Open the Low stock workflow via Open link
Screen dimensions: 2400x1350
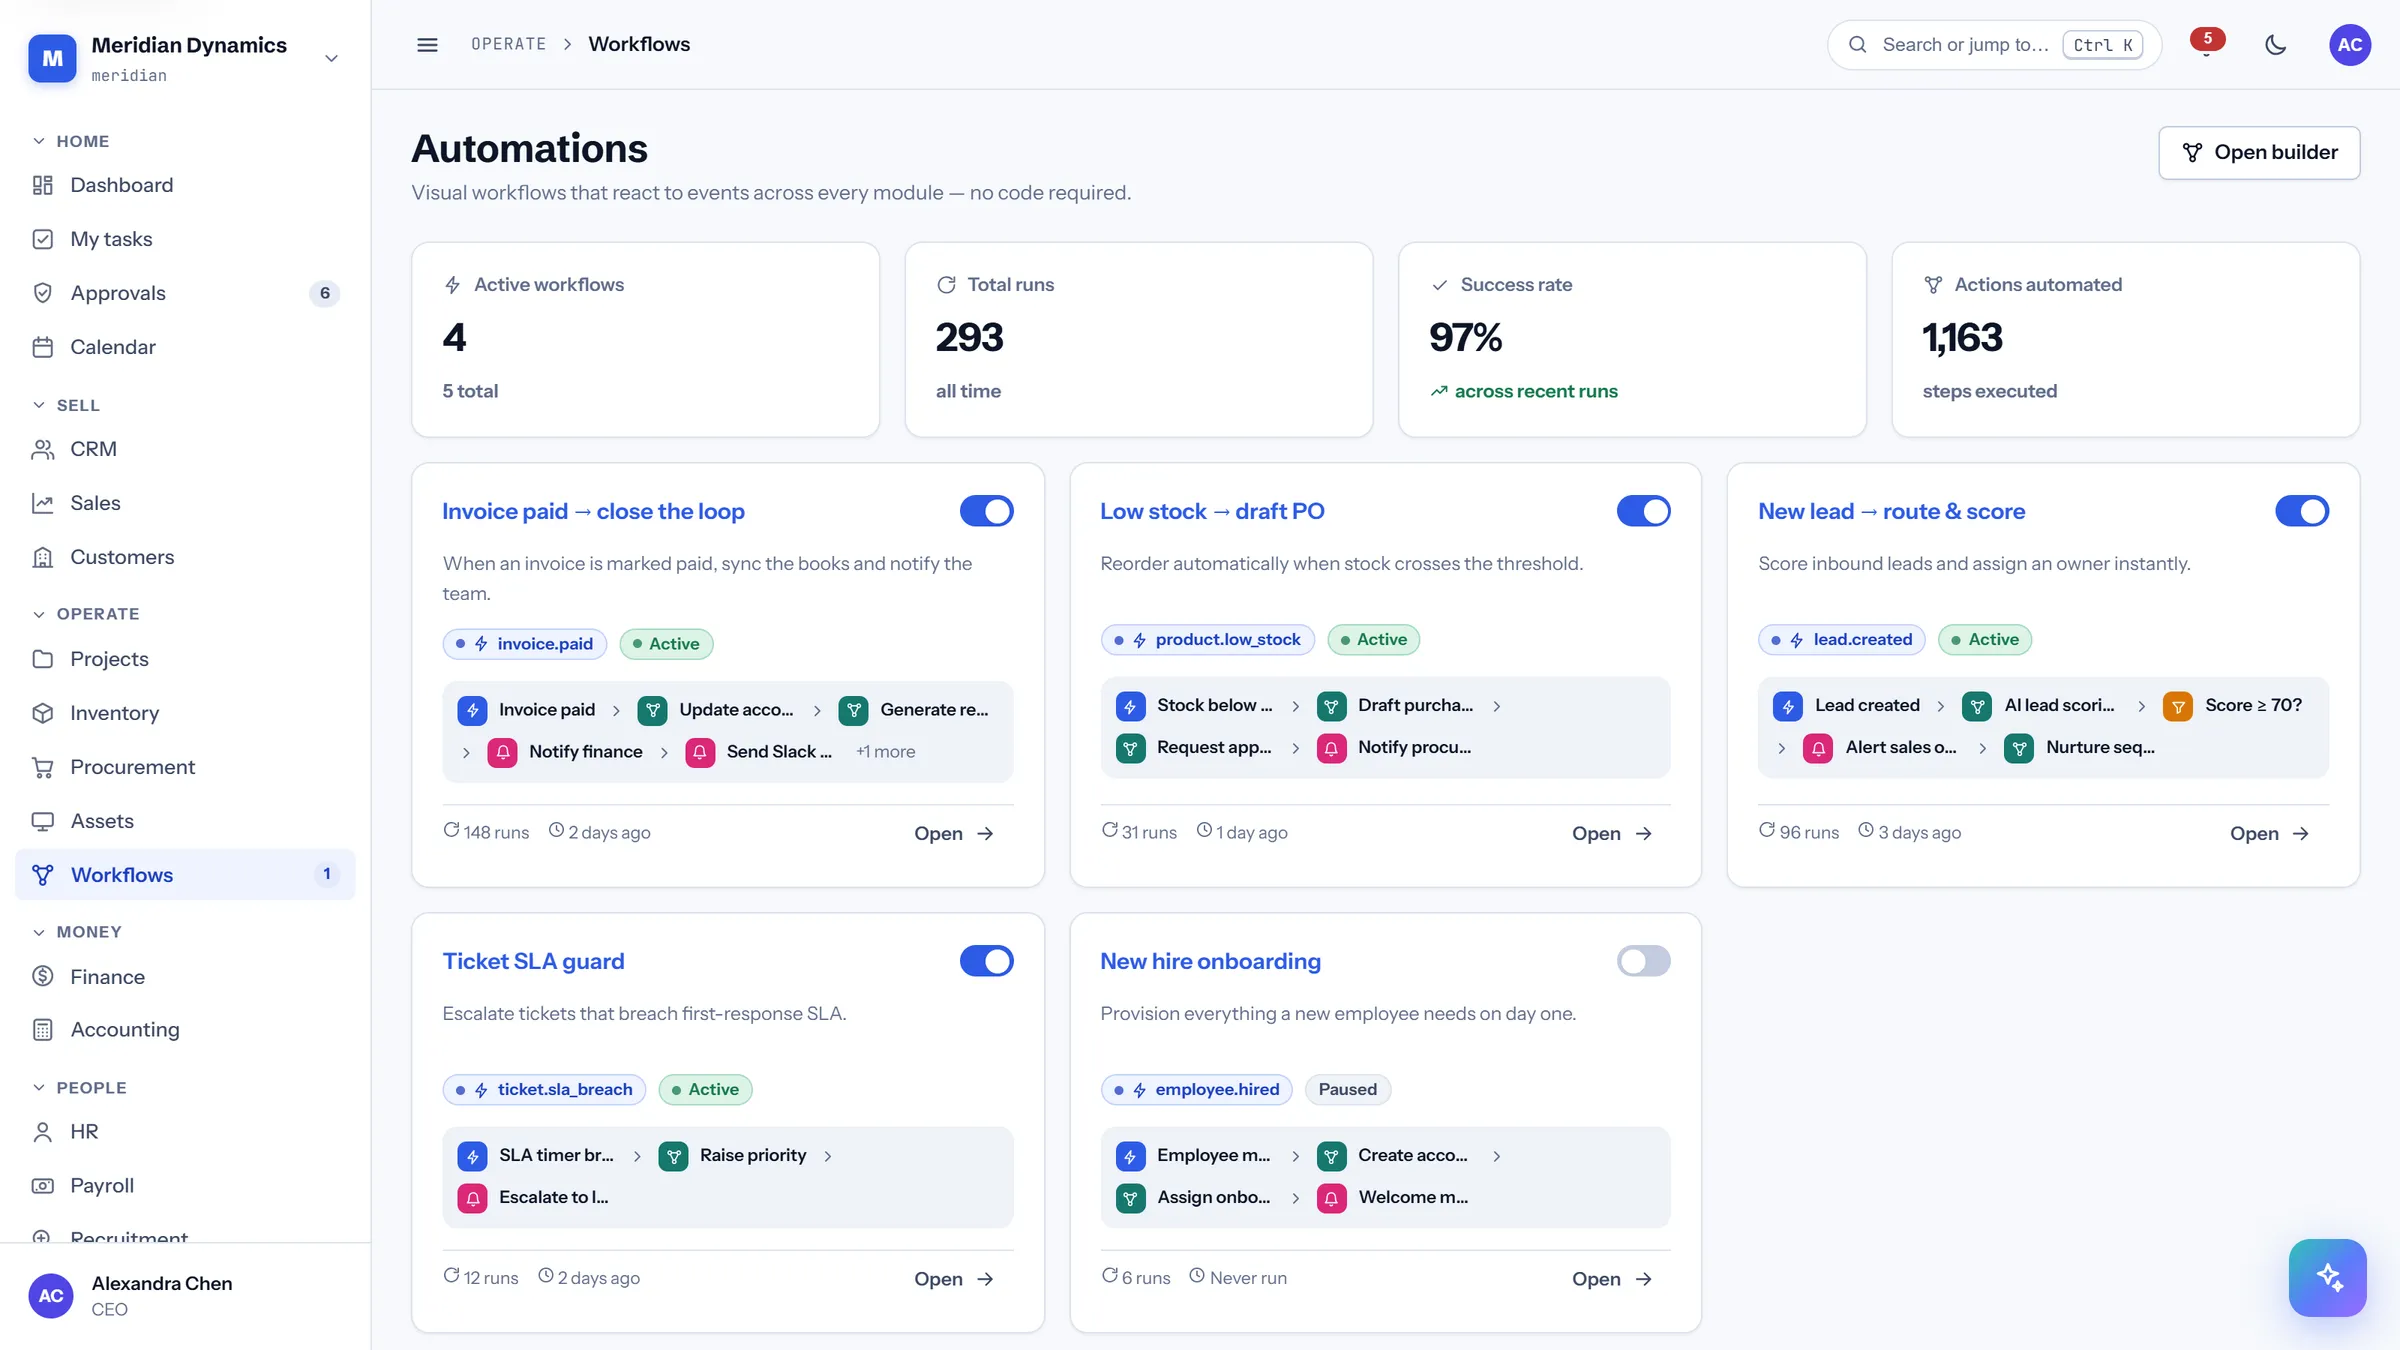[x=1612, y=834]
